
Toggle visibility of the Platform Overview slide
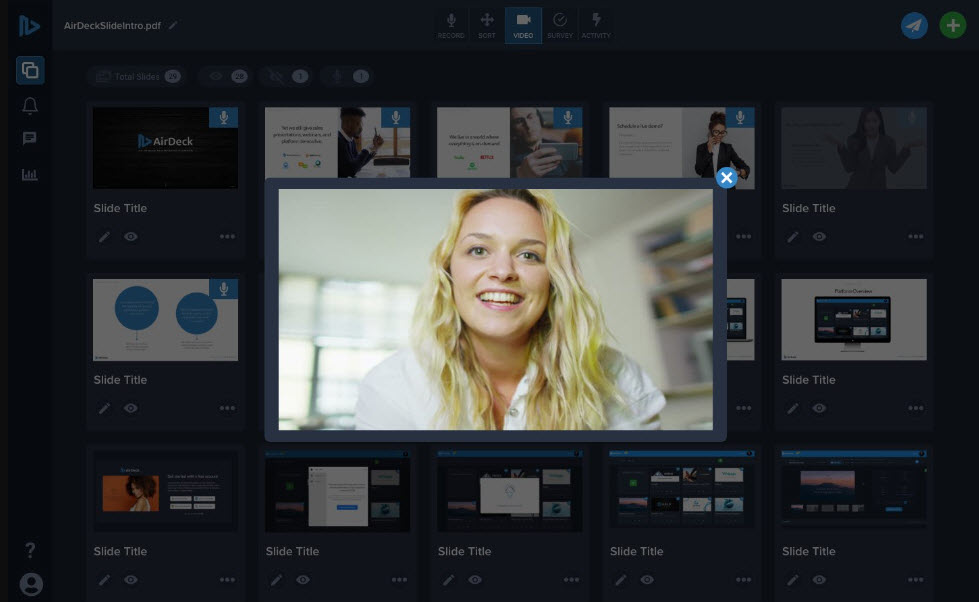[x=819, y=408]
